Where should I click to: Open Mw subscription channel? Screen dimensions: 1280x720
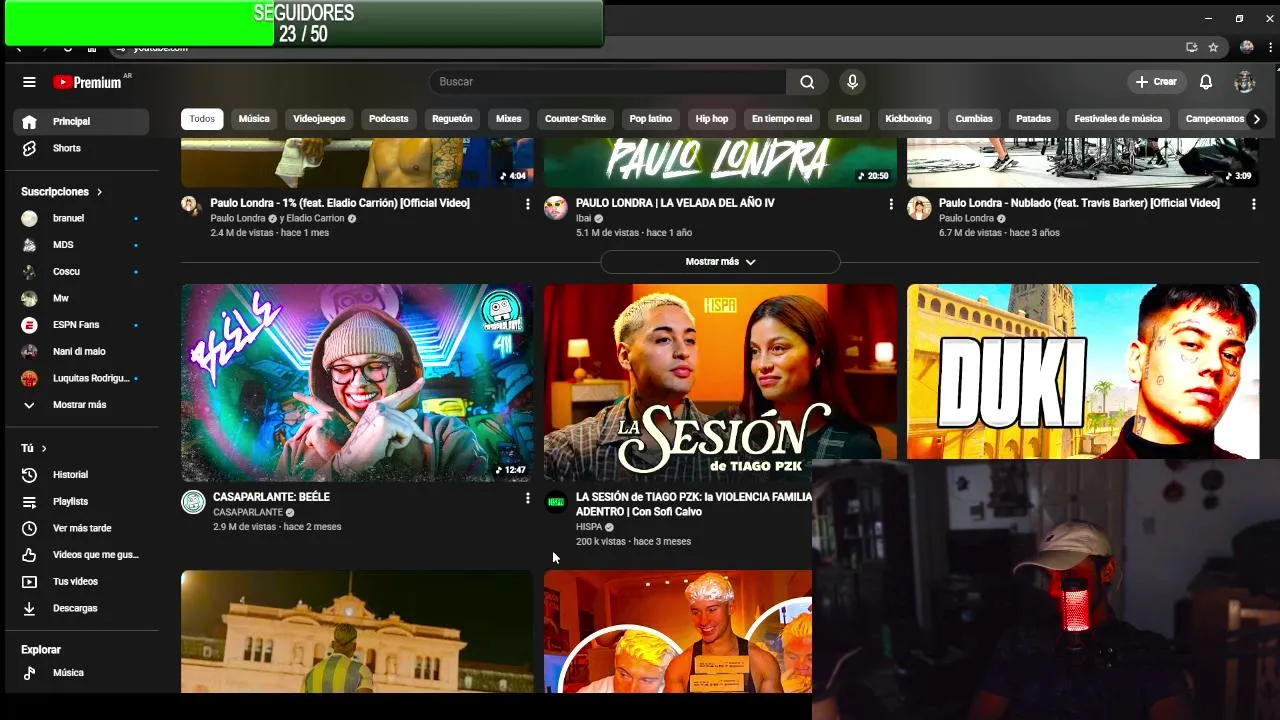coord(81,298)
